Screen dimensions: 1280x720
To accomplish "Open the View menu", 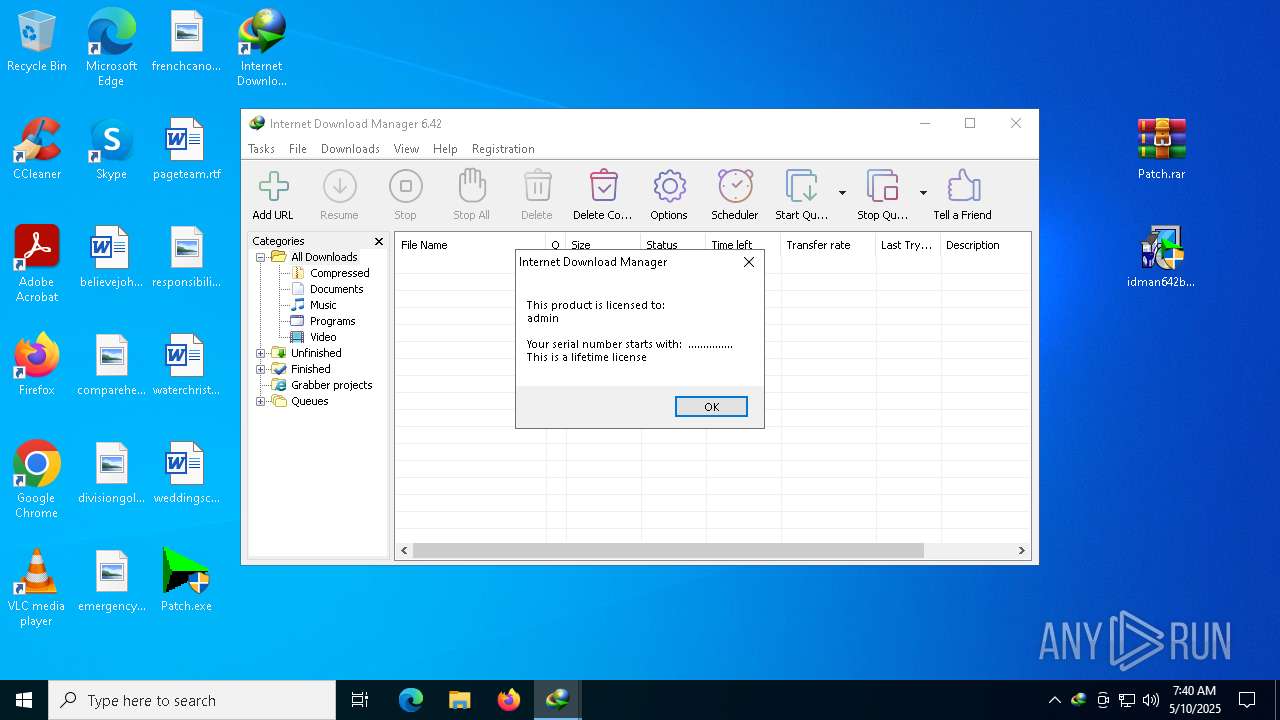I will [x=406, y=149].
